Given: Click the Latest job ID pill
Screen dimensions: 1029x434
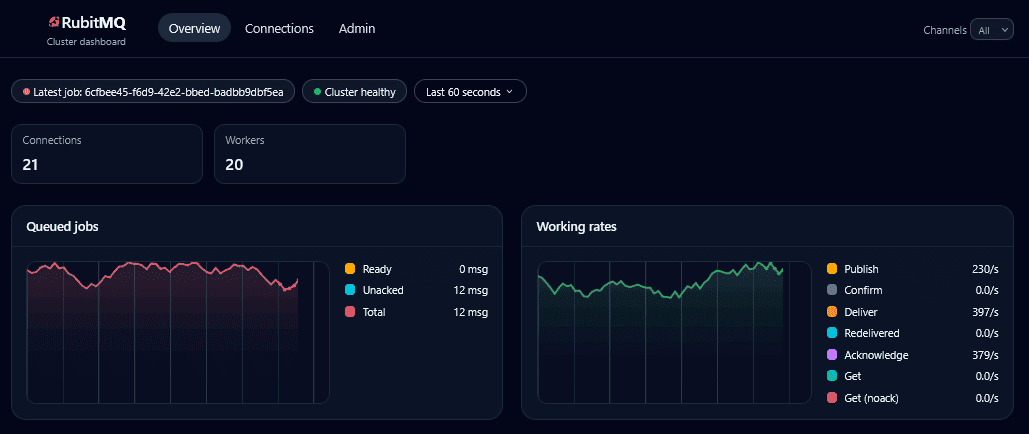Looking at the screenshot, I should pyautogui.click(x=152, y=92).
